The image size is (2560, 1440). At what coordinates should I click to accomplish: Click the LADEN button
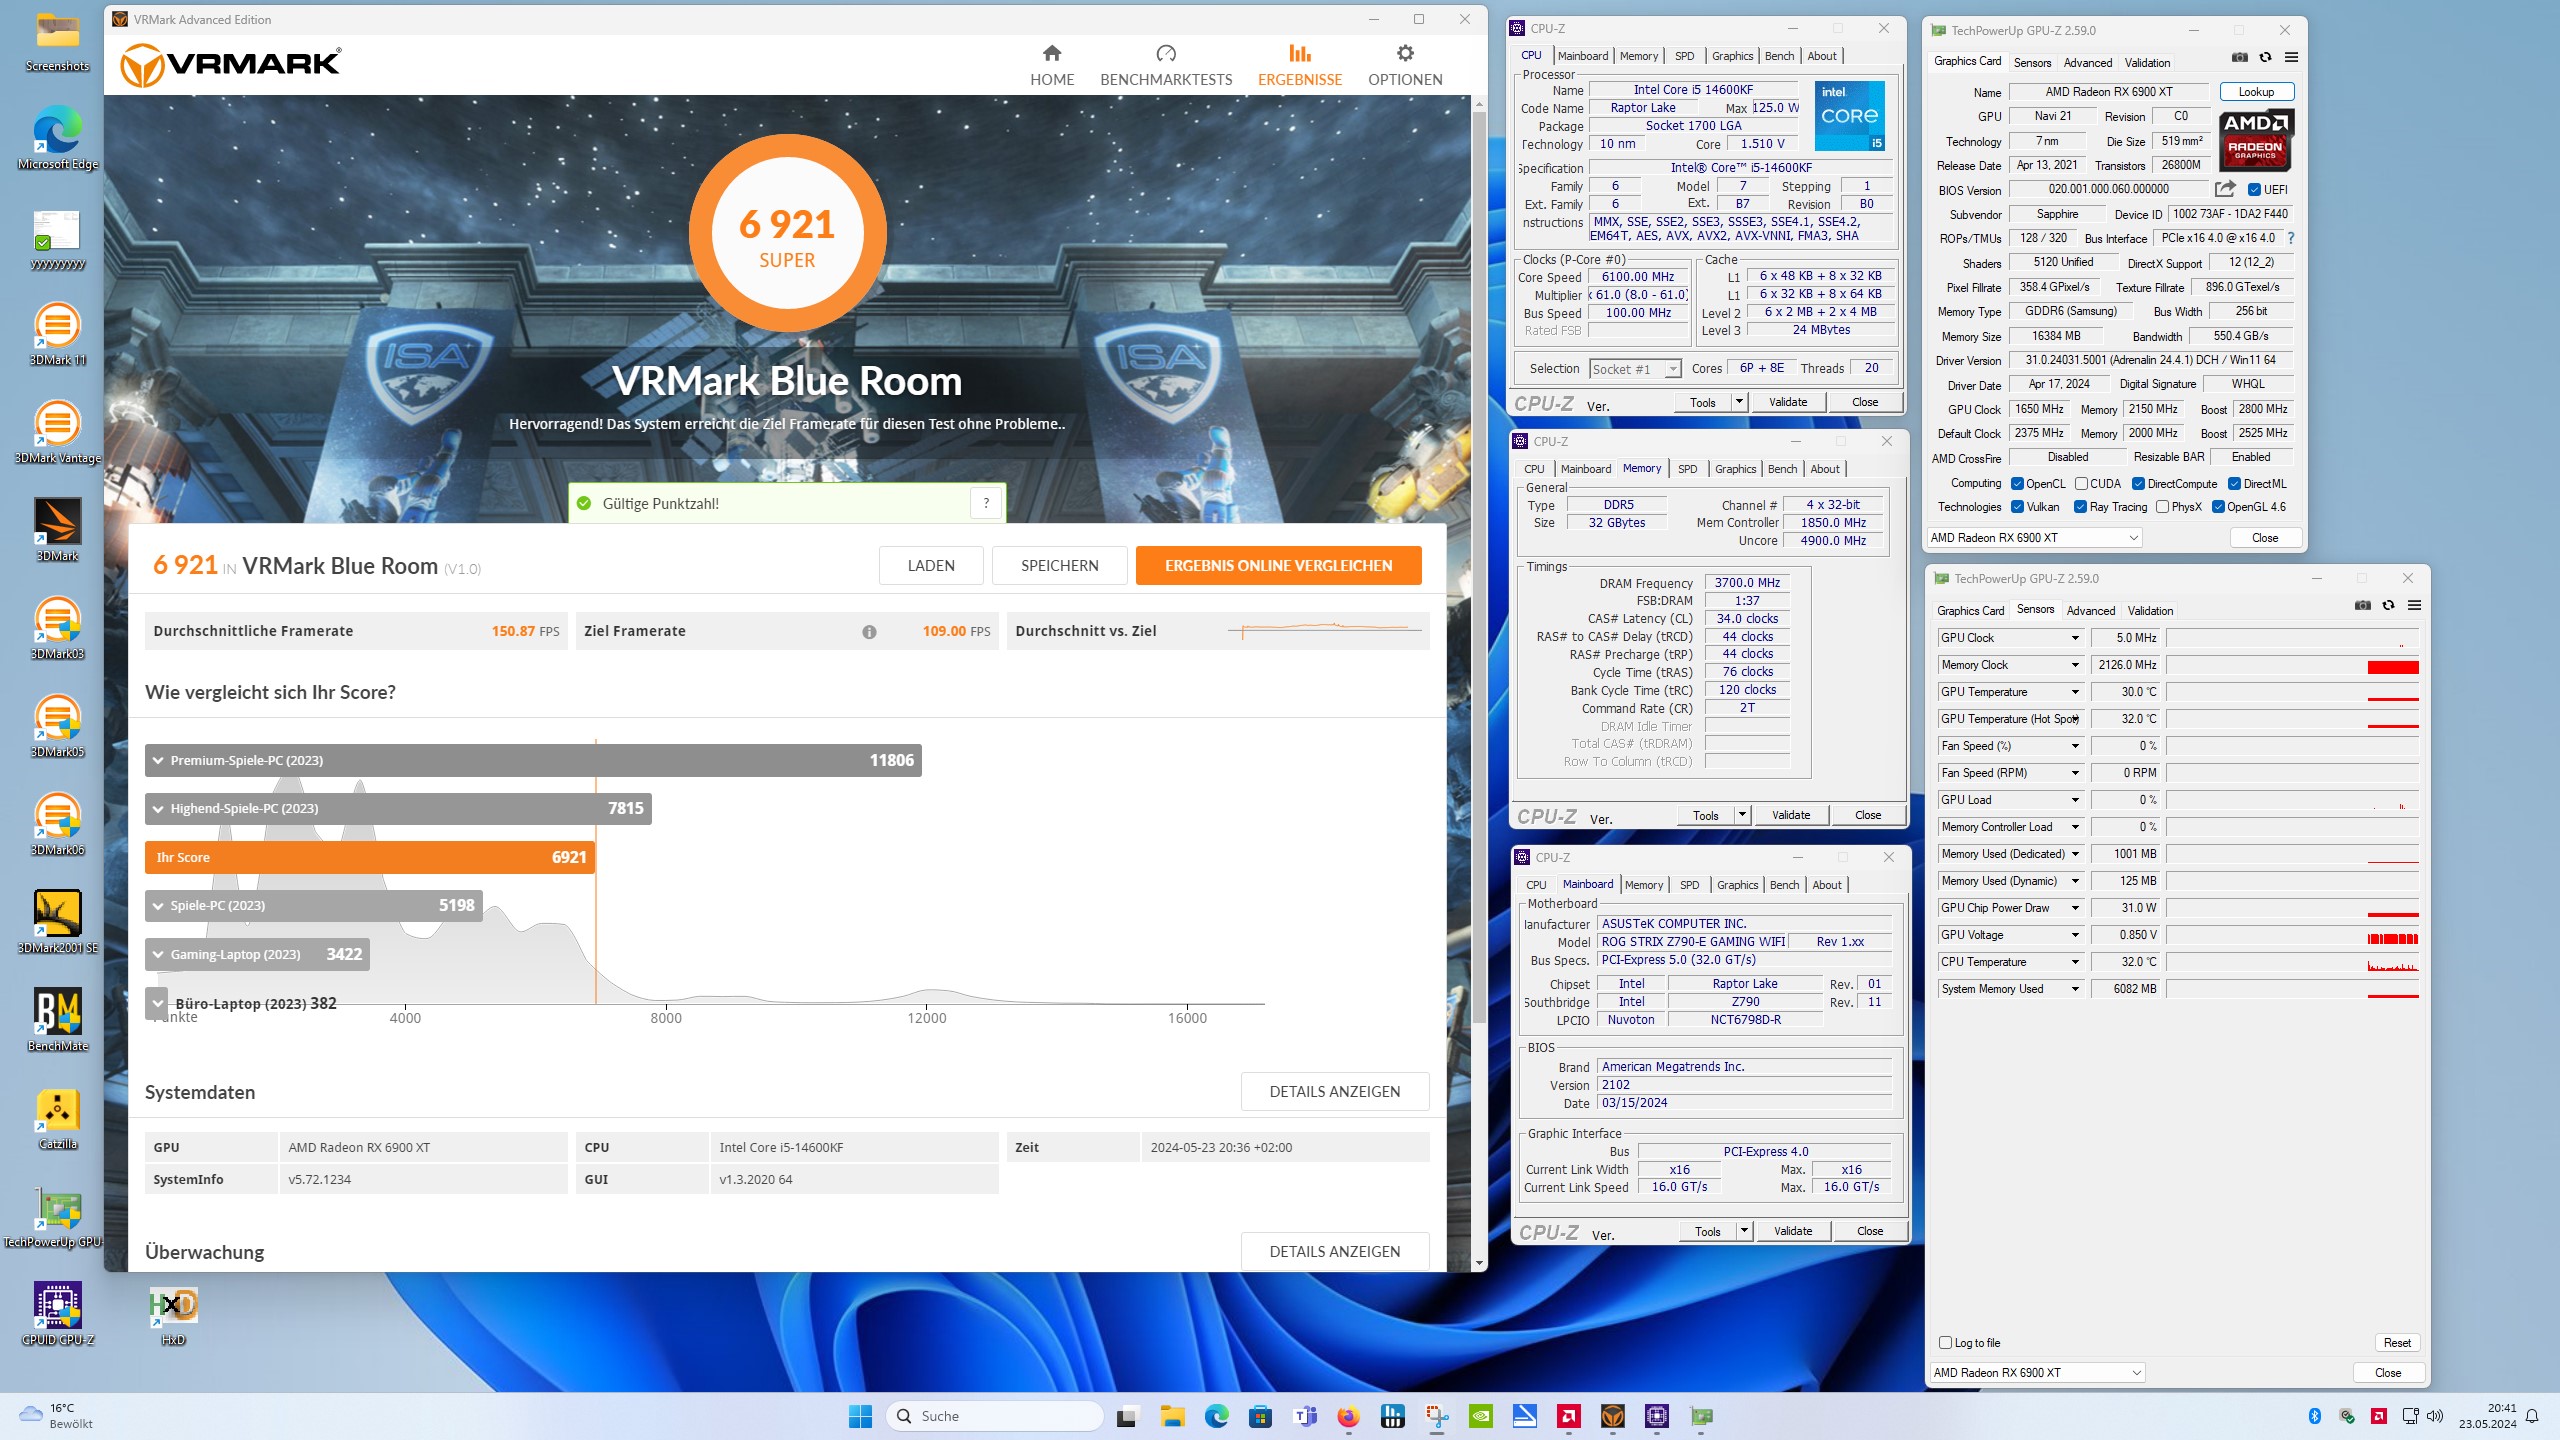(931, 565)
